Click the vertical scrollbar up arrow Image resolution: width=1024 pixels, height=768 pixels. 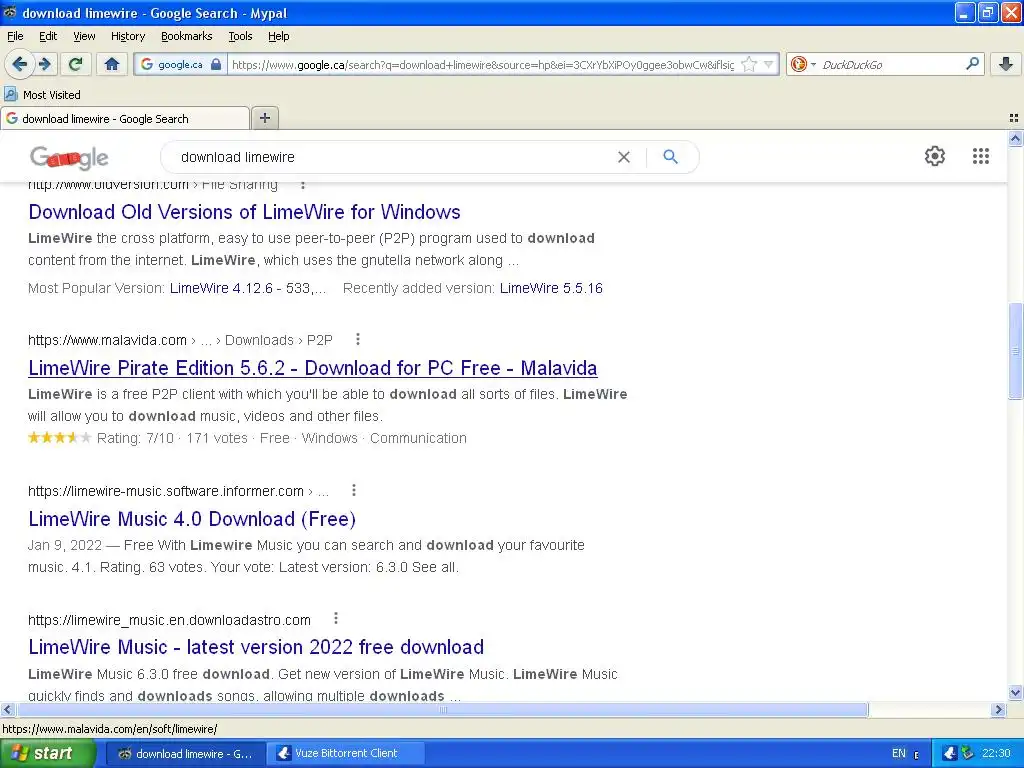click(x=1015, y=138)
